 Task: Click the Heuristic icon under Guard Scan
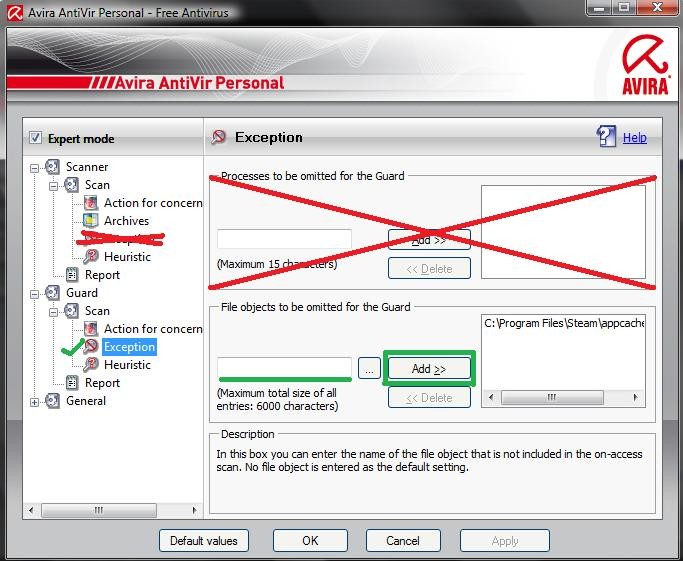(91, 365)
